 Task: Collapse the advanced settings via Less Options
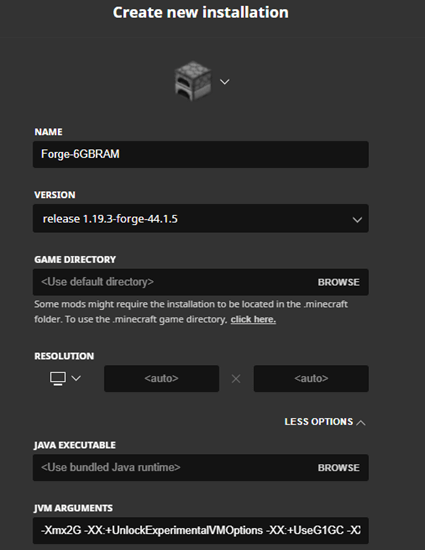pos(319,422)
